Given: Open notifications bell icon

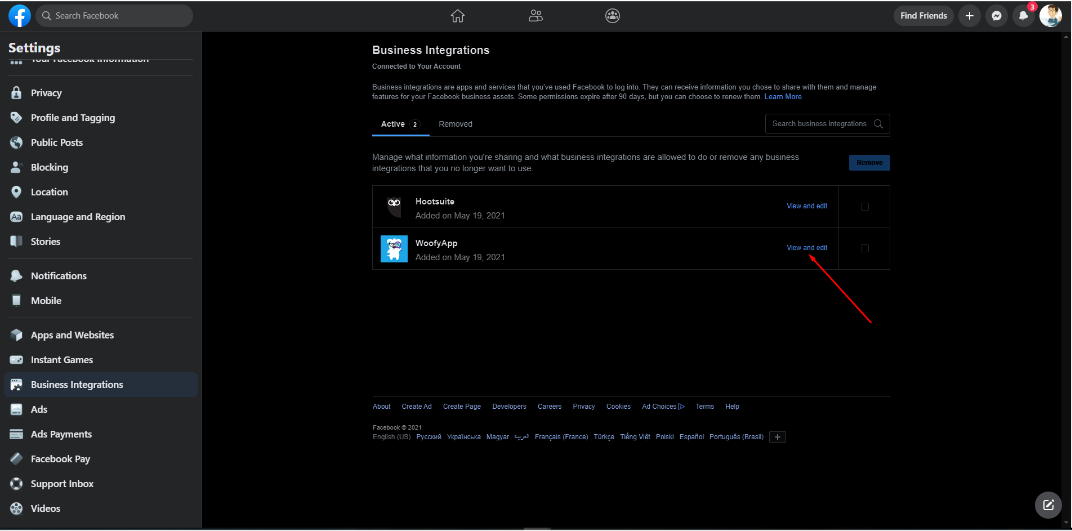Looking at the screenshot, I should (1023, 16).
